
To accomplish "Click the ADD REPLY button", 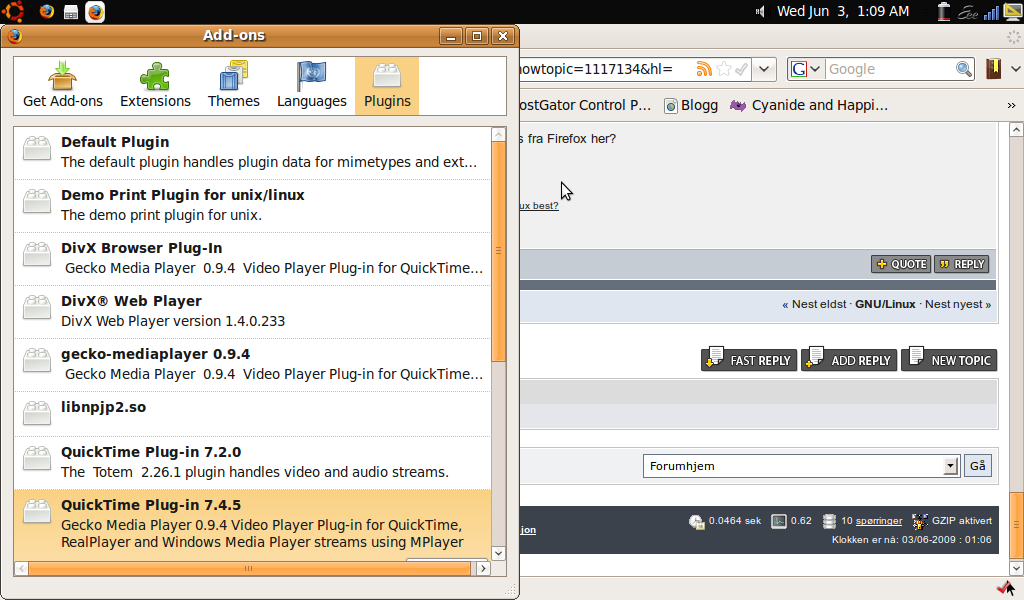I will tap(849, 359).
